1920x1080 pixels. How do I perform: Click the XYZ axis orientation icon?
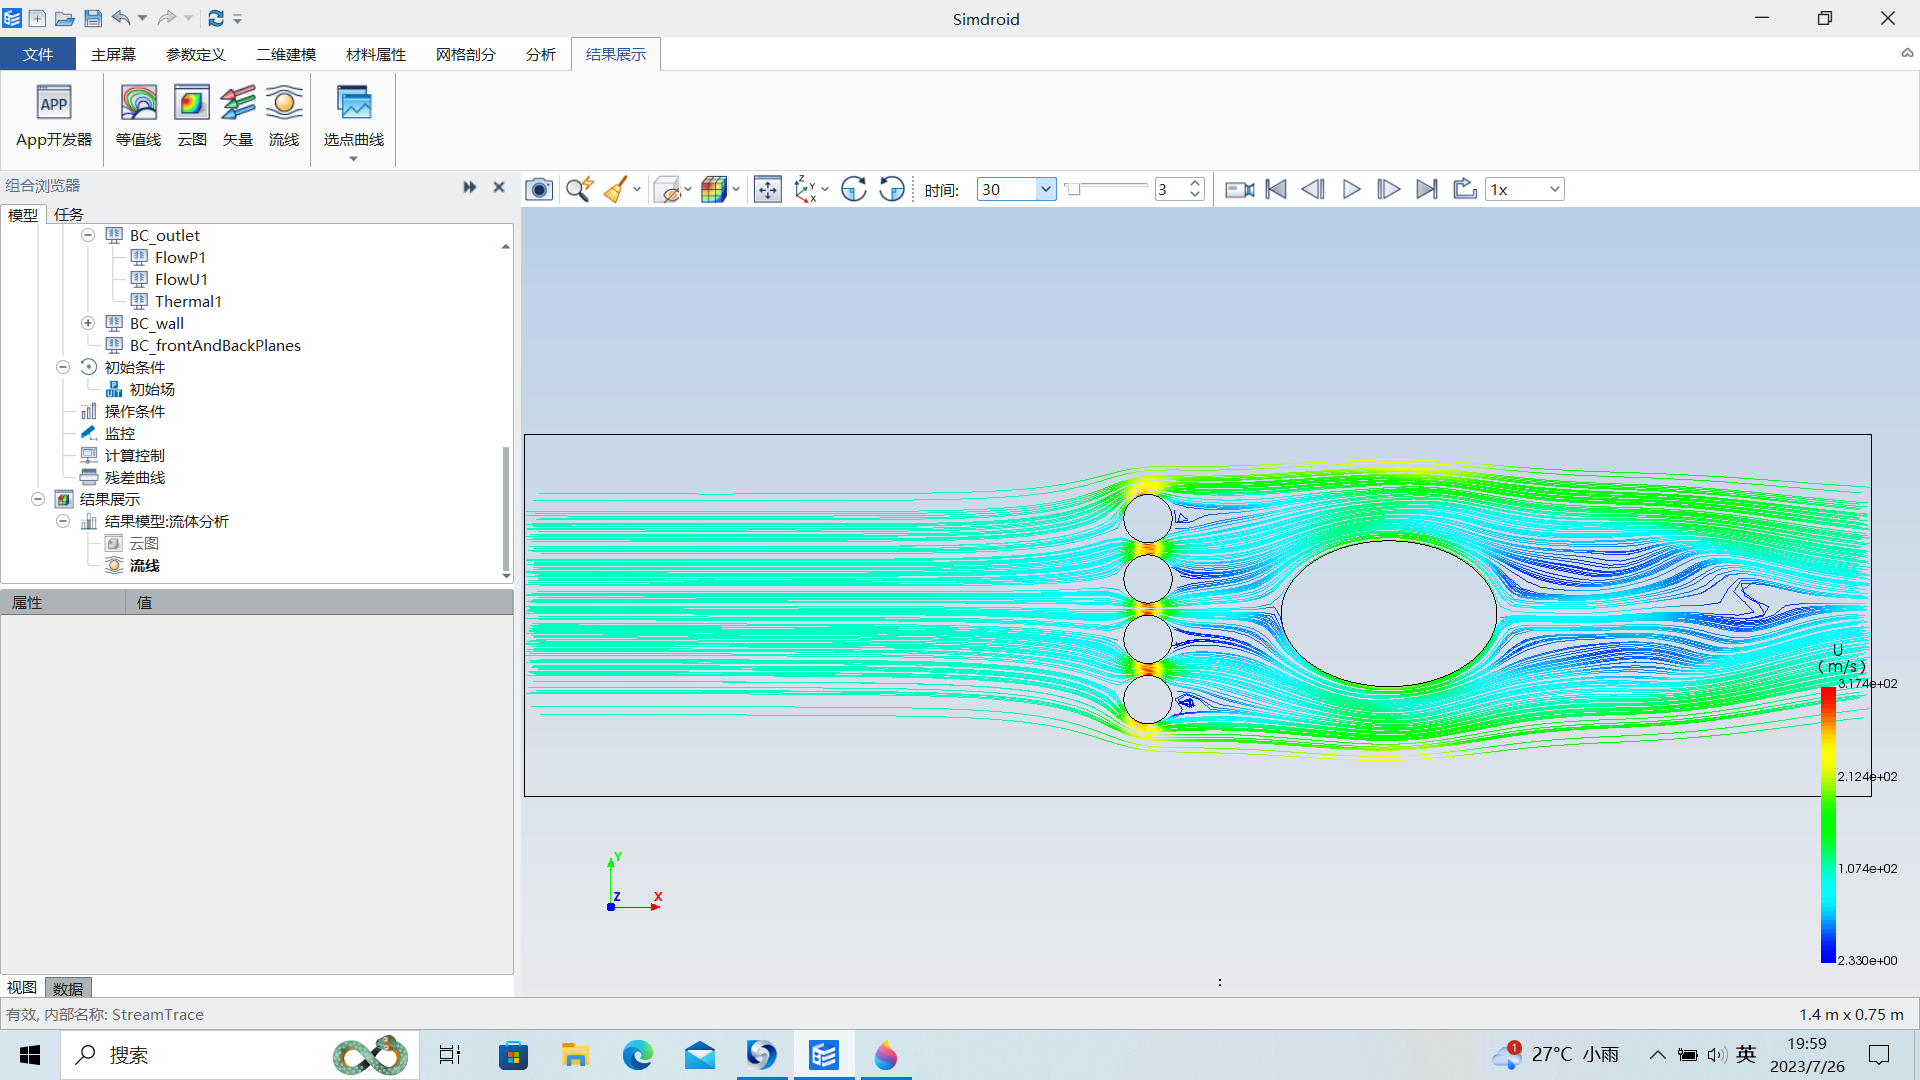pyautogui.click(x=806, y=189)
